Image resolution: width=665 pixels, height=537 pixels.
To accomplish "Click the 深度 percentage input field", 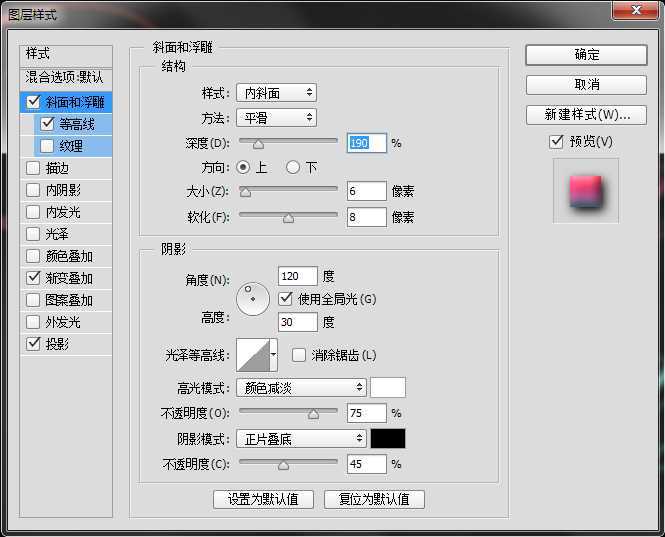I will click(366, 143).
